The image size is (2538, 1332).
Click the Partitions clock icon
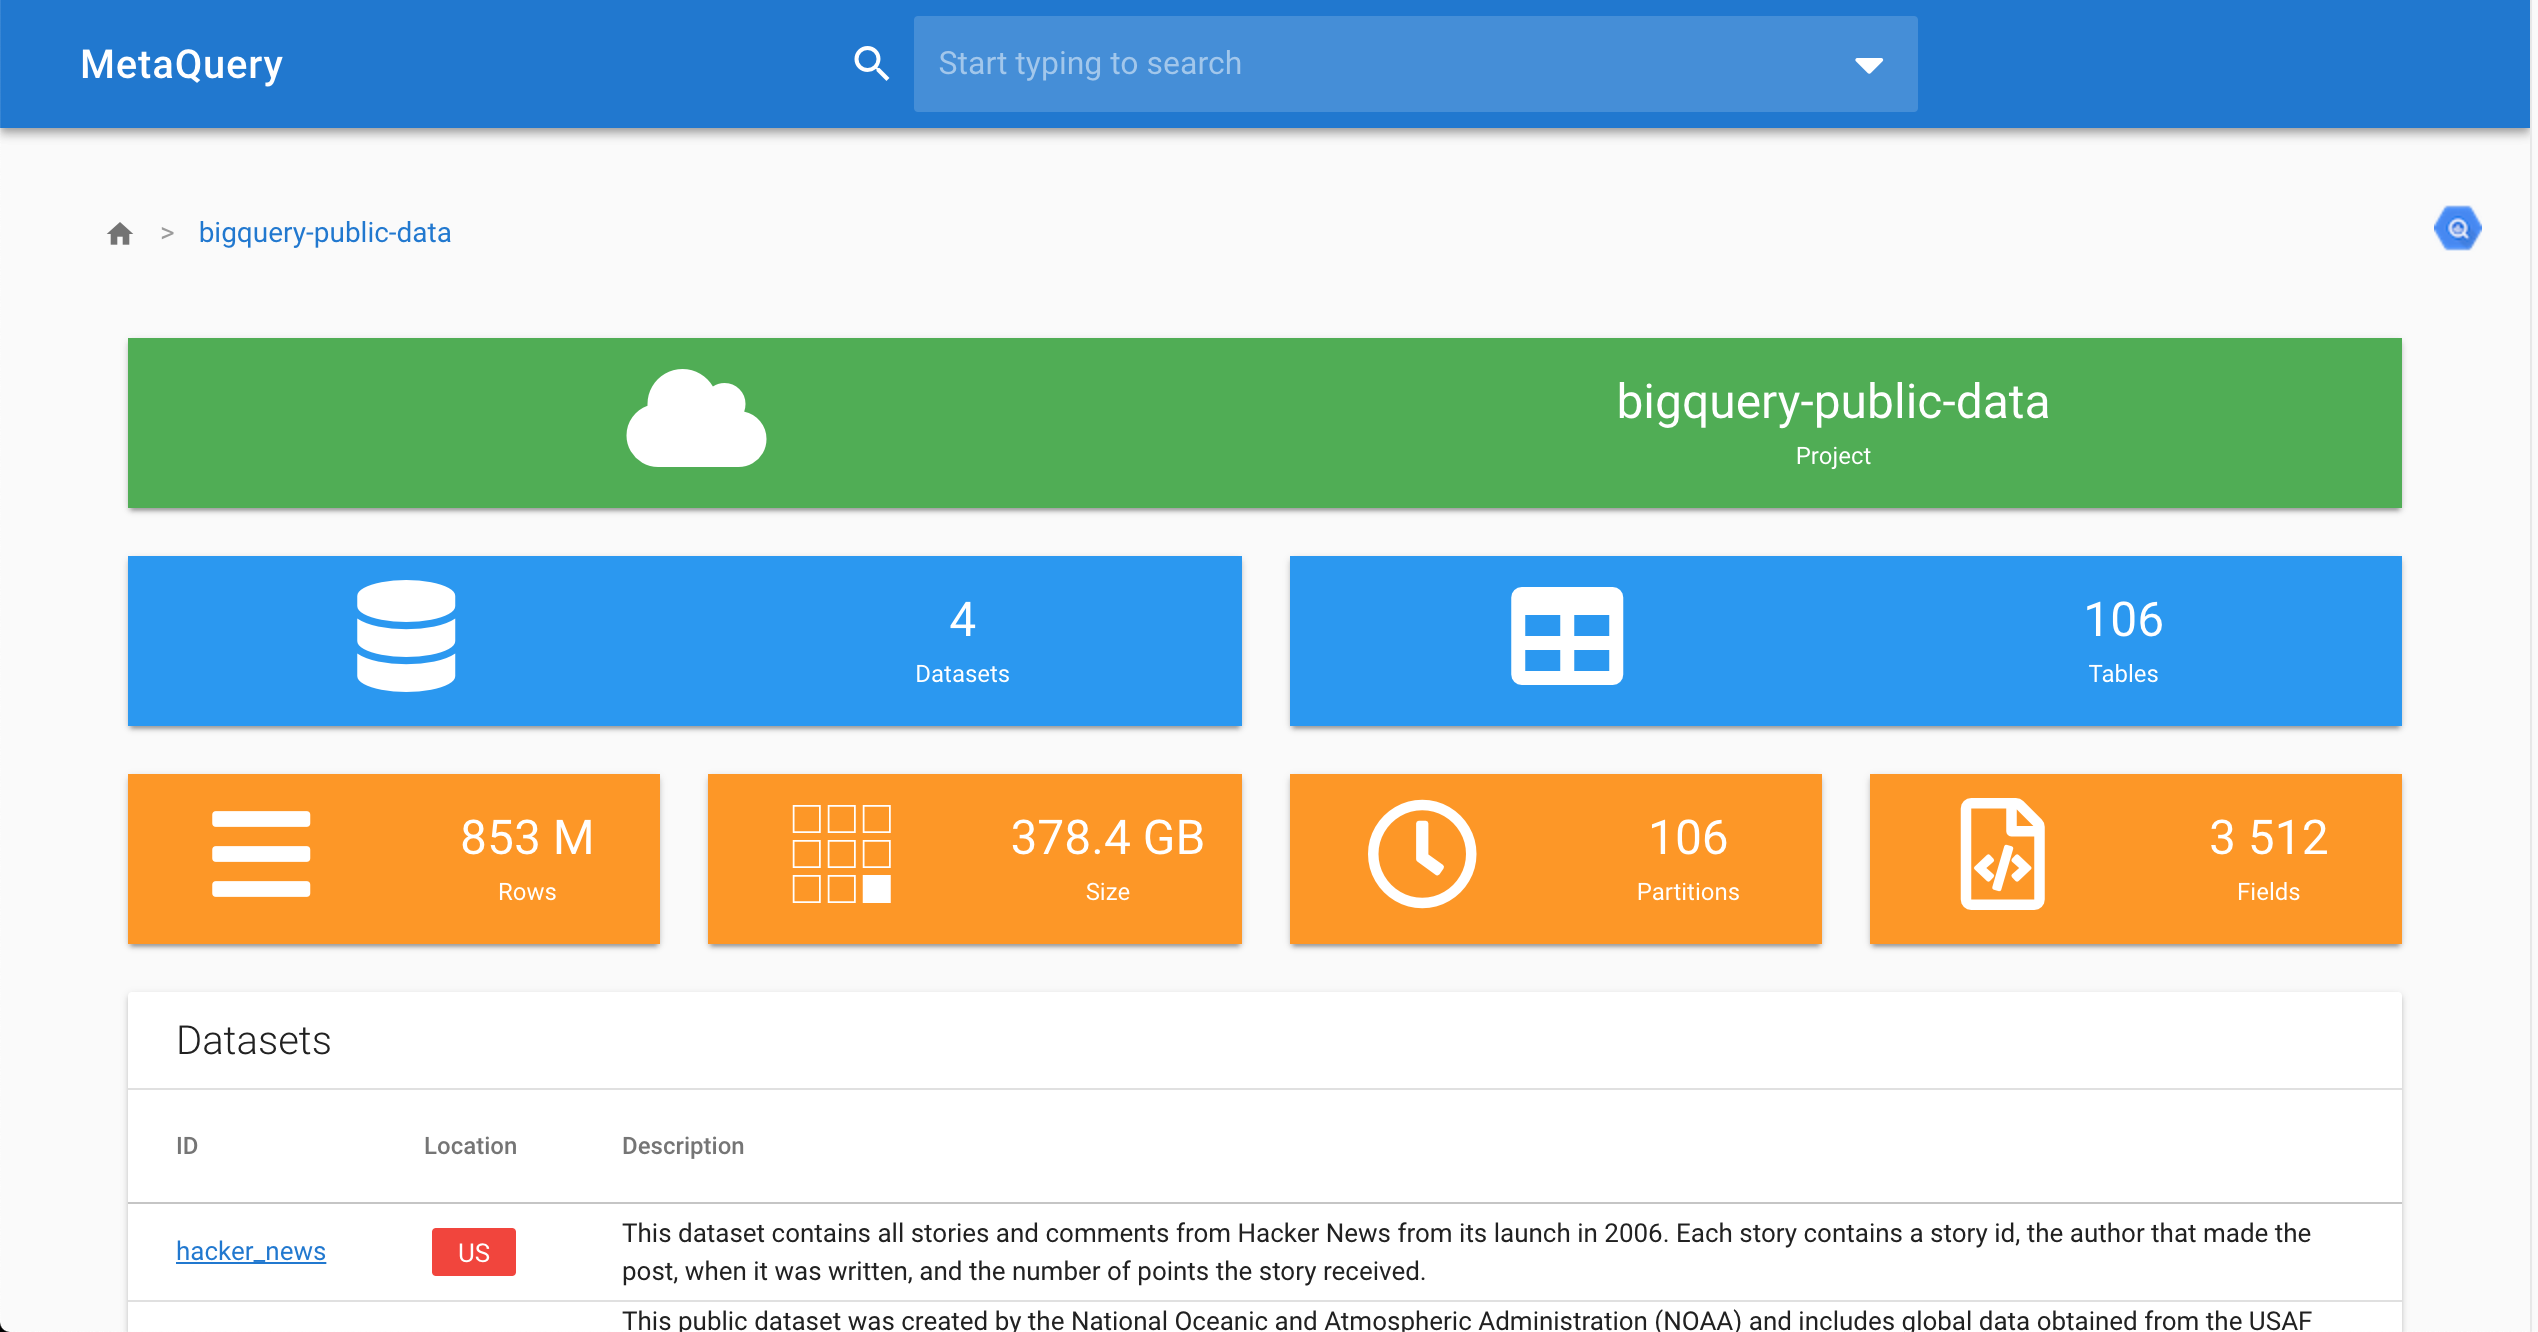pyautogui.click(x=1421, y=854)
